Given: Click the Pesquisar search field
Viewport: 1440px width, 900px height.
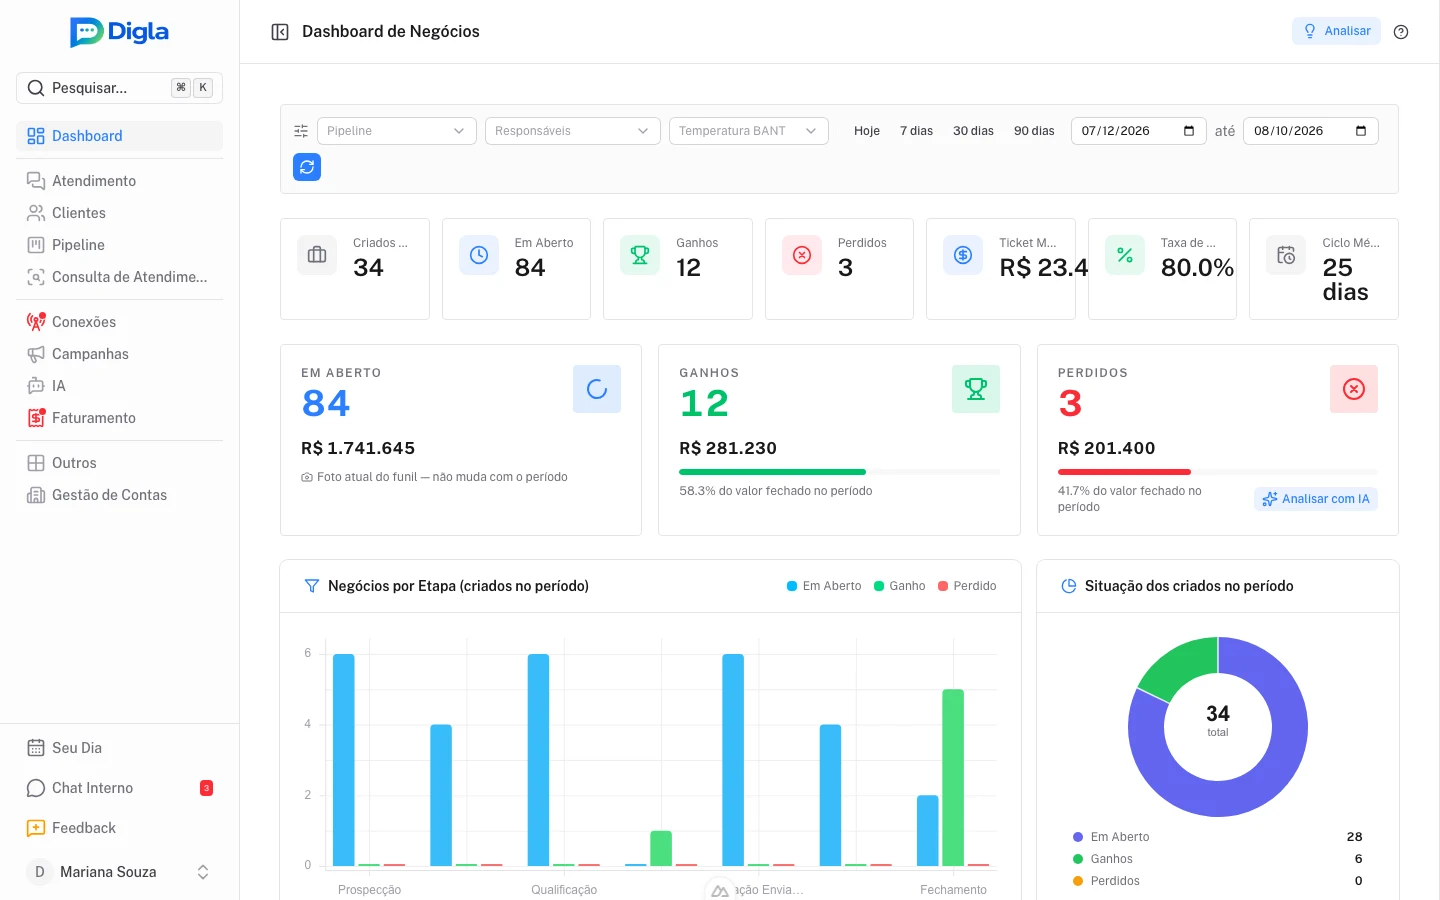Looking at the screenshot, I should click(119, 88).
